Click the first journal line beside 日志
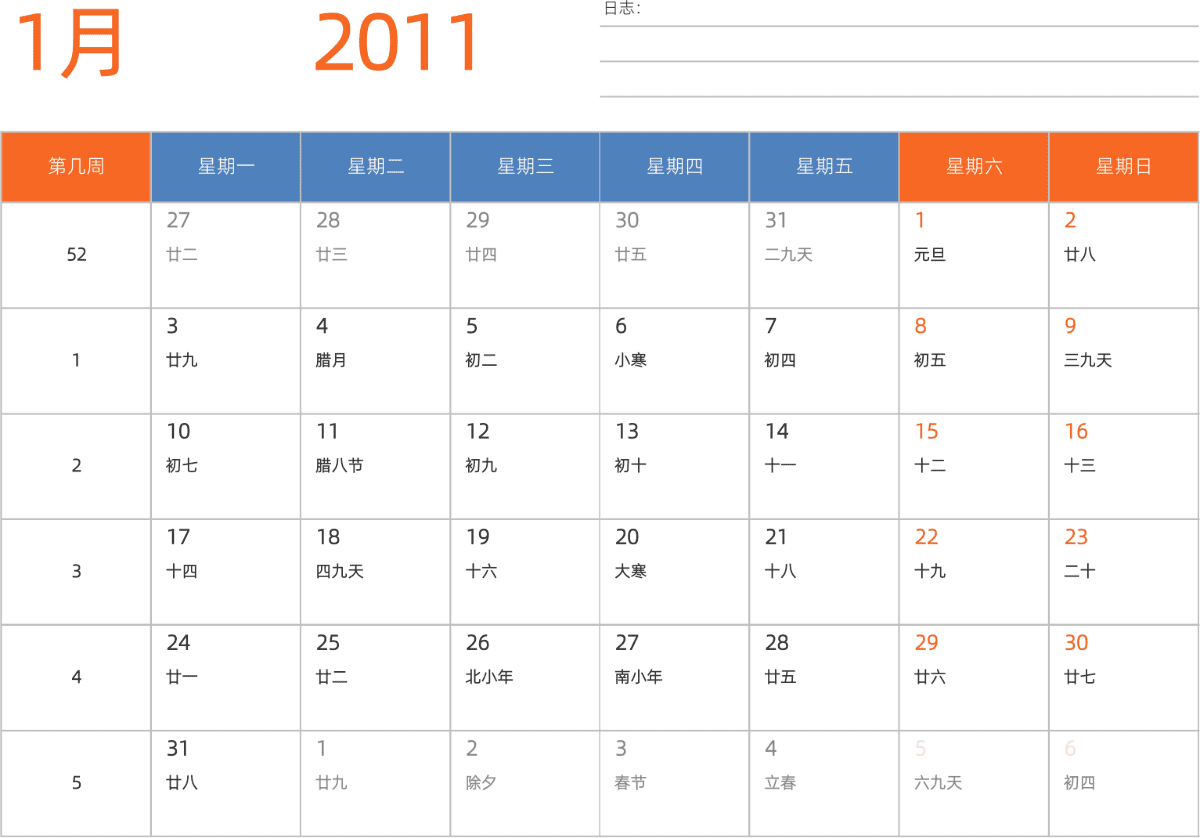The height and width of the screenshot is (838, 1200). [899, 26]
